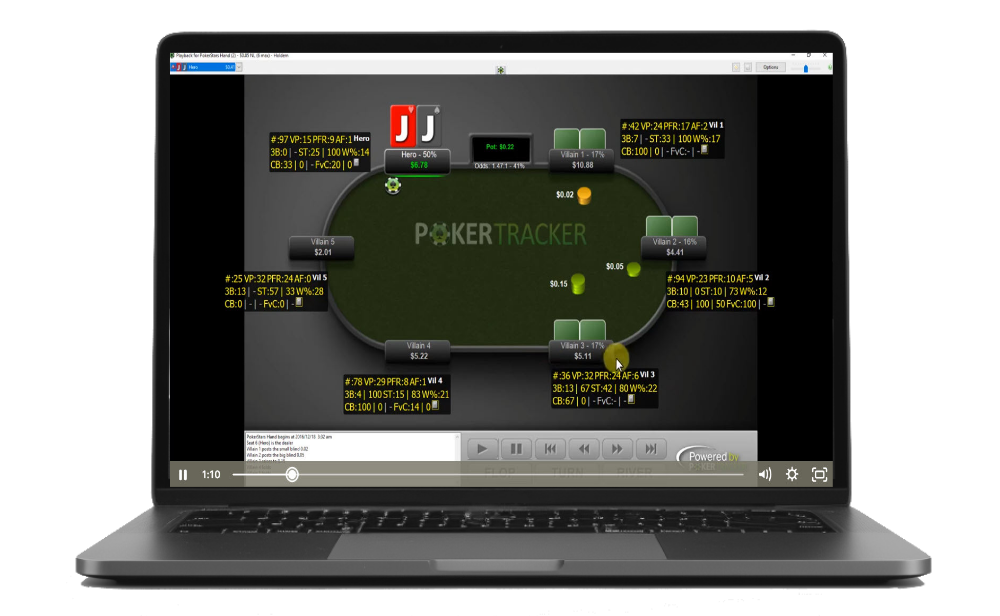
Task: Open the notes icon in Villain 3 HUD
Action: click(x=631, y=400)
